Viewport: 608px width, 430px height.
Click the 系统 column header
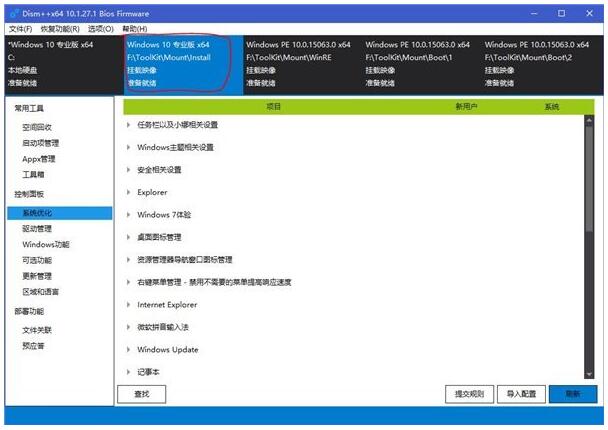552,107
